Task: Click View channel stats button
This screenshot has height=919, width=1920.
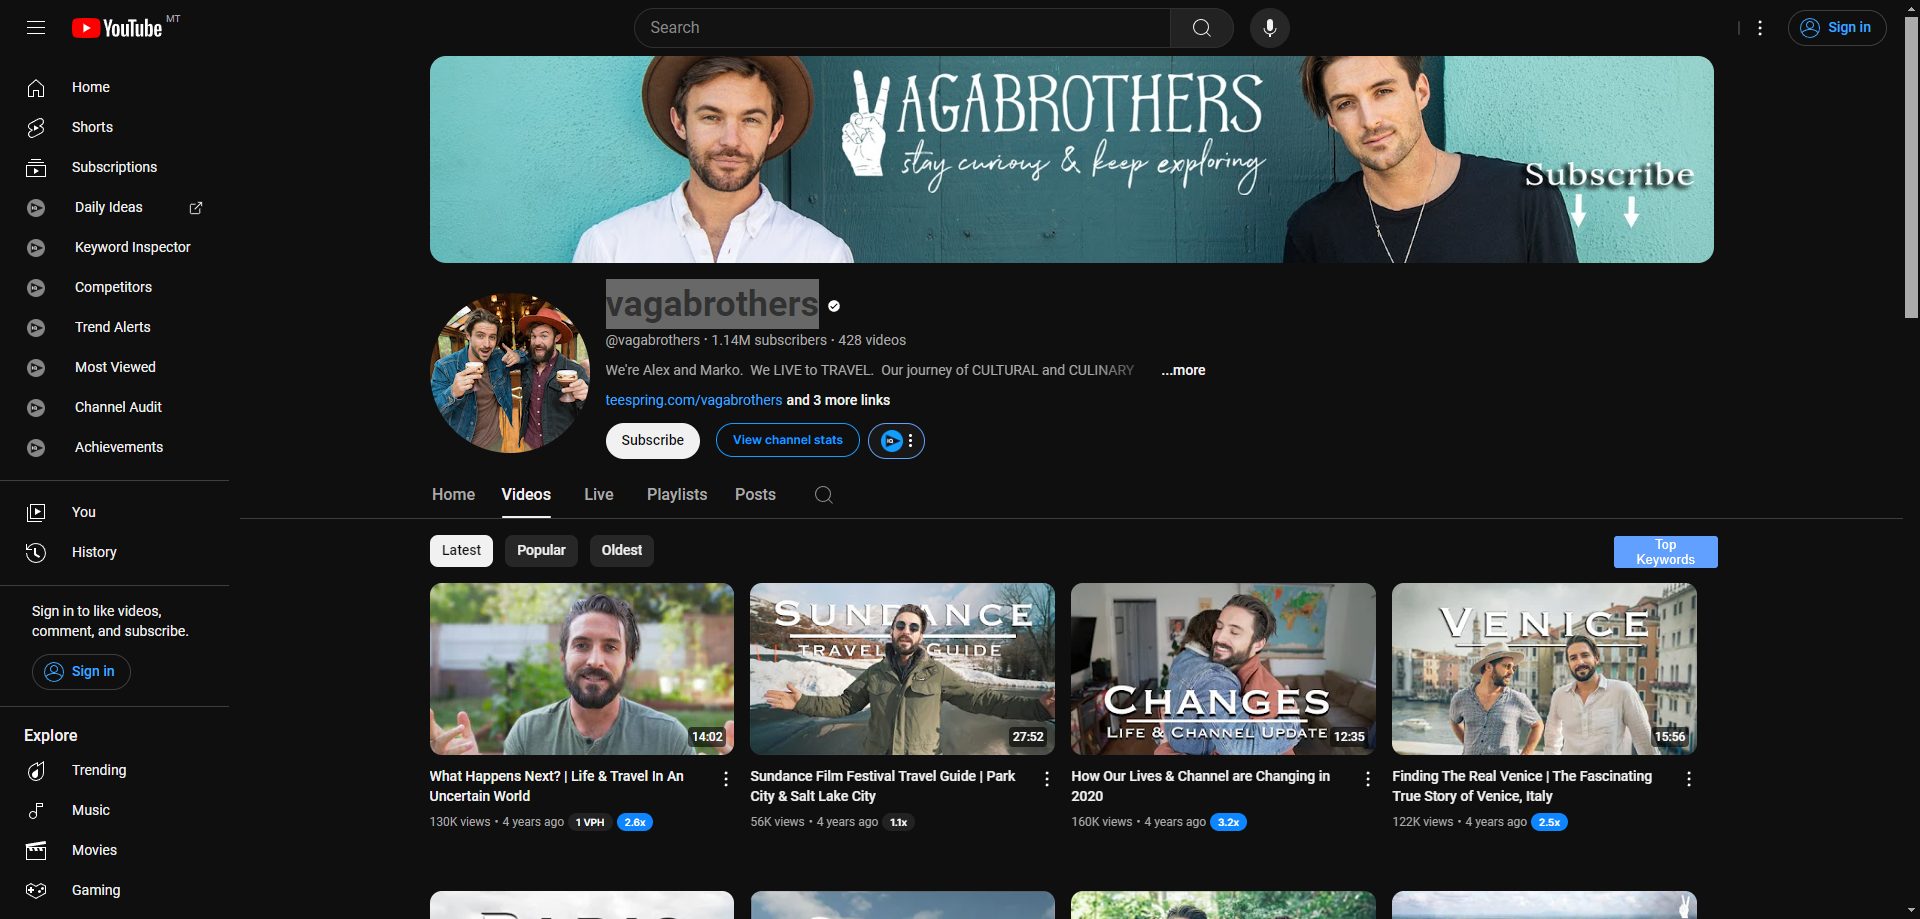Action: 787,441
